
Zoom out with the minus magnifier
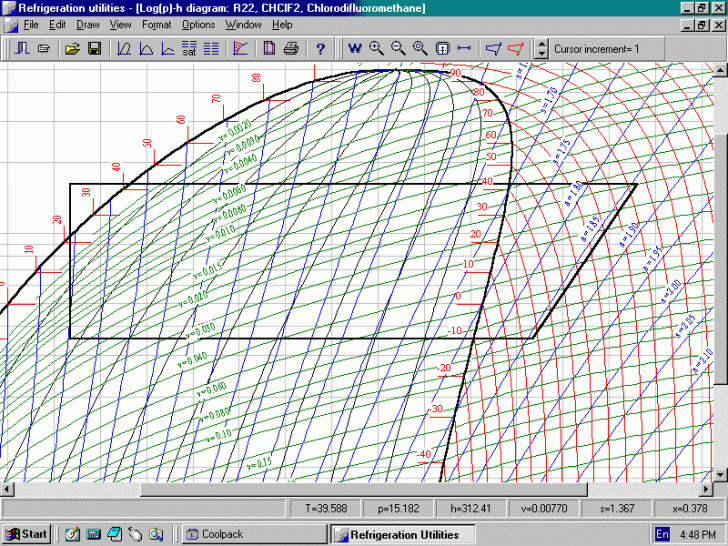coord(398,48)
